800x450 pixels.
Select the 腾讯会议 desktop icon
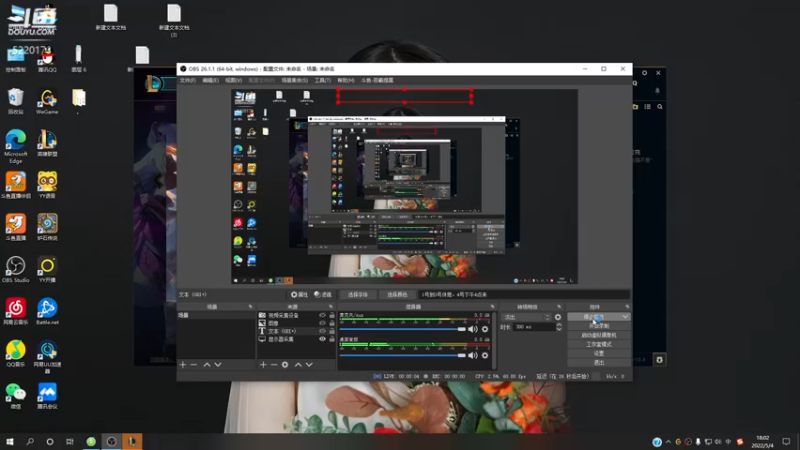point(47,396)
